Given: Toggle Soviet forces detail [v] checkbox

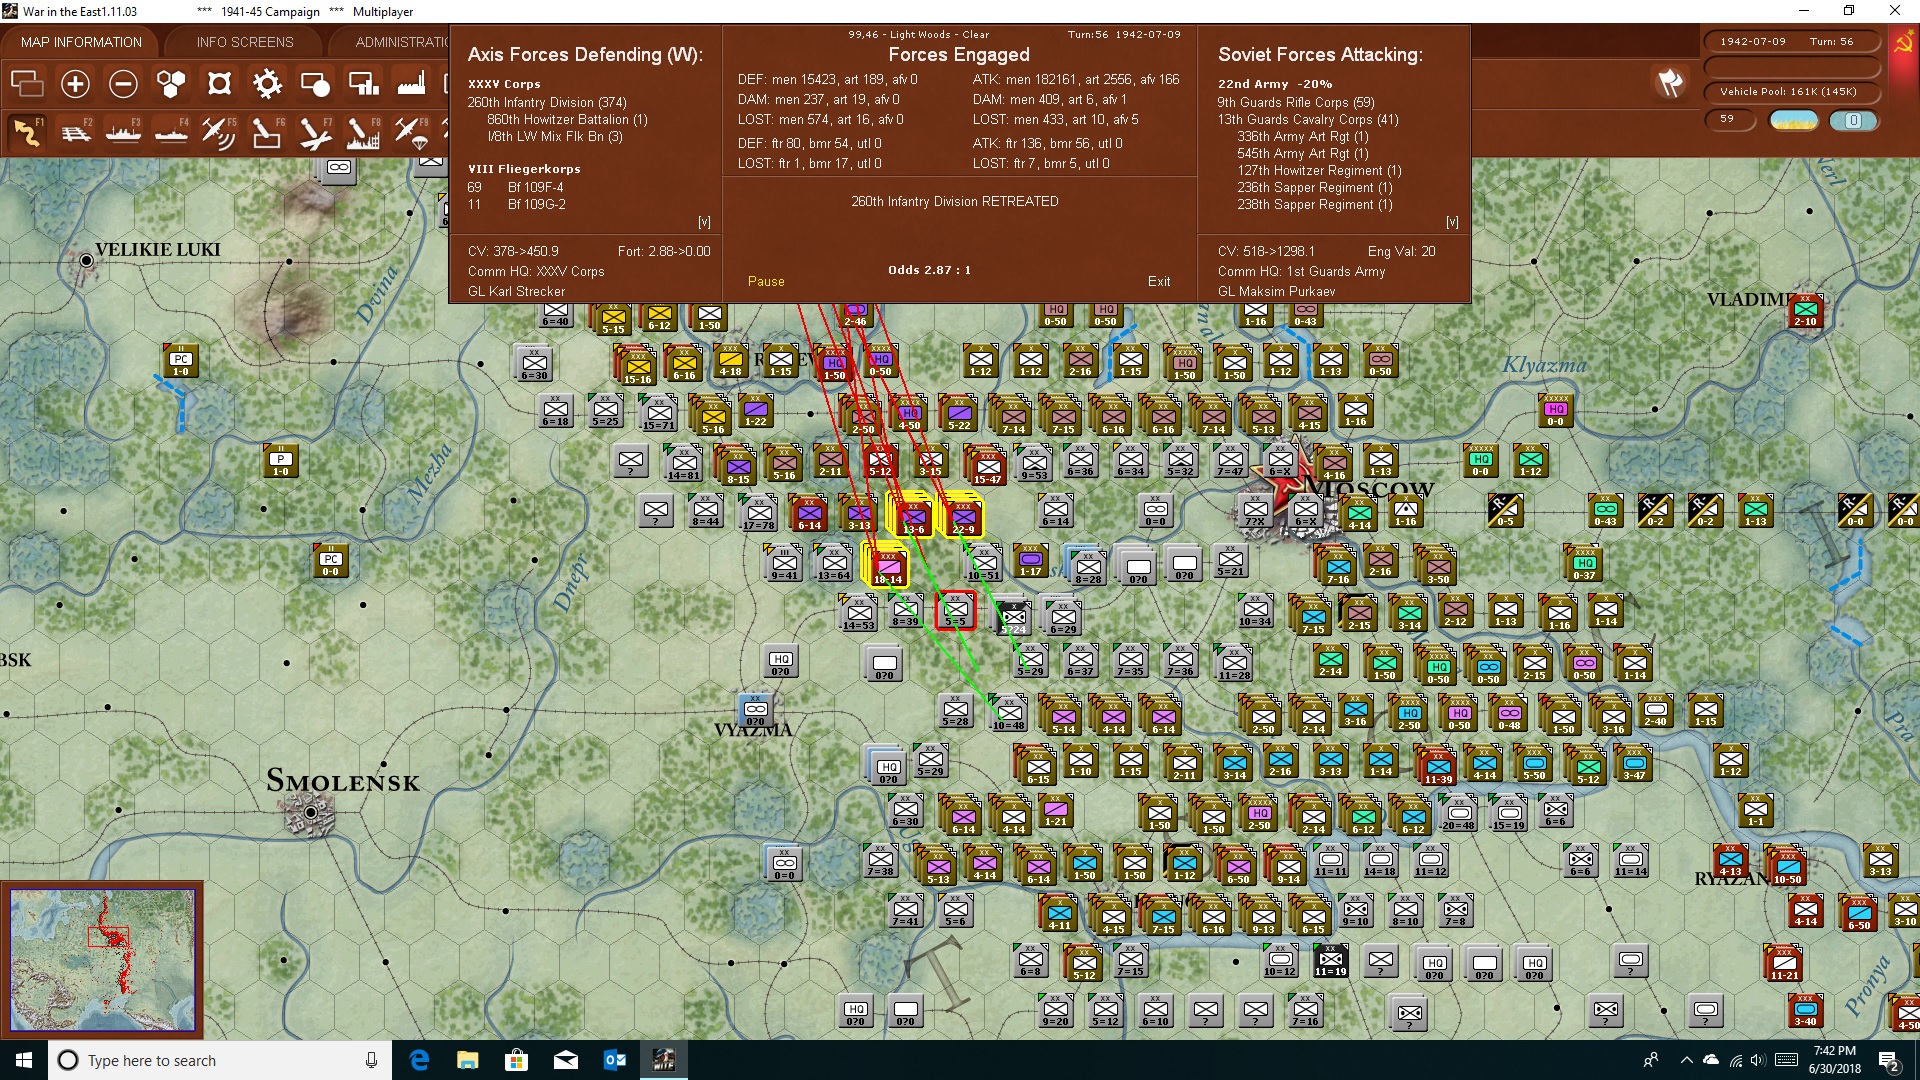Looking at the screenshot, I should (1452, 222).
